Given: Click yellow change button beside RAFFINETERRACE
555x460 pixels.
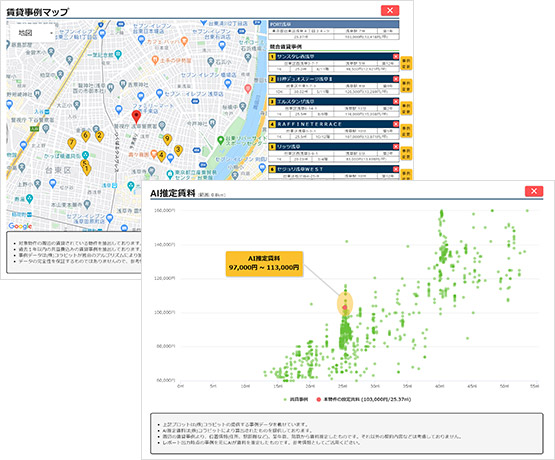Looking at the screenshot, I should pyautogui.click(x=406, y=131).
